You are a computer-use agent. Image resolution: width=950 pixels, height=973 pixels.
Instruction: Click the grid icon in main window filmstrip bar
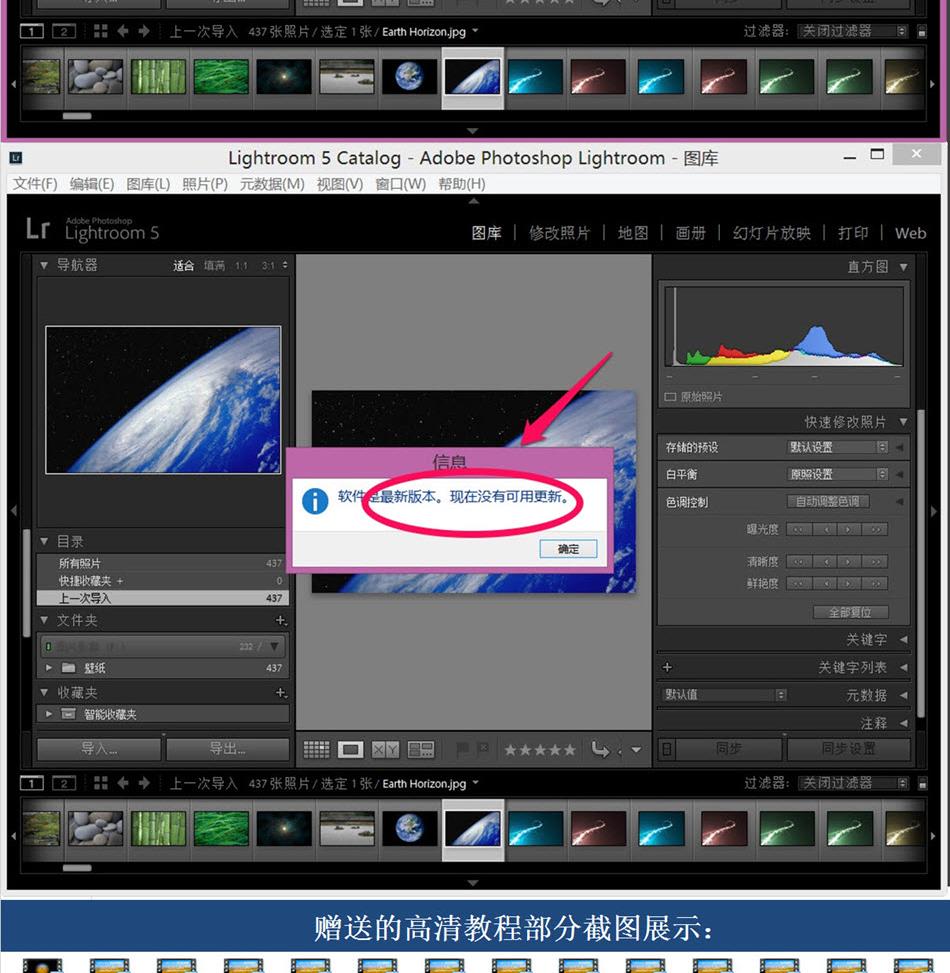[101, 783]
